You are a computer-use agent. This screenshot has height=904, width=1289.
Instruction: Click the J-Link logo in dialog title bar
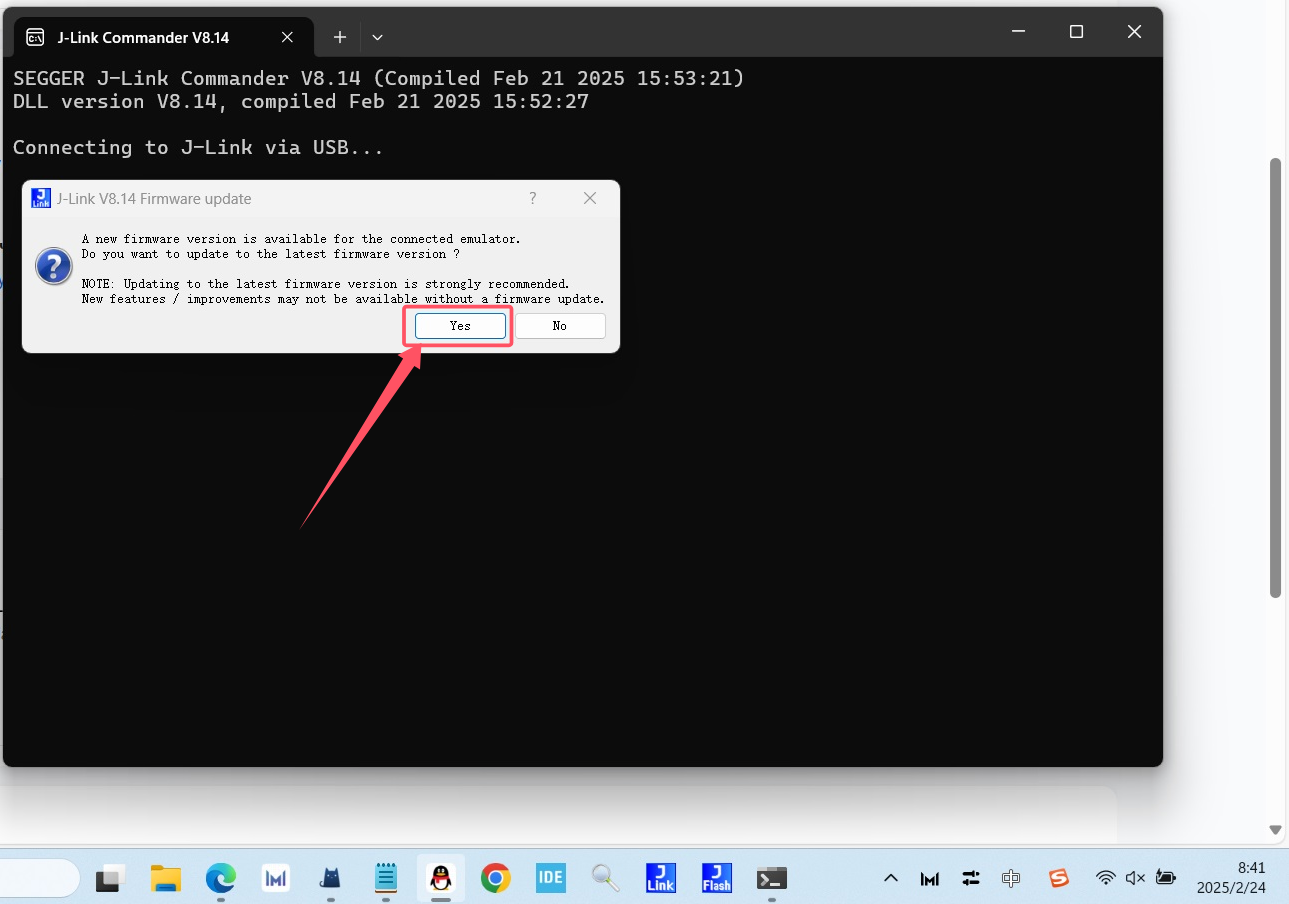[41, 198]
